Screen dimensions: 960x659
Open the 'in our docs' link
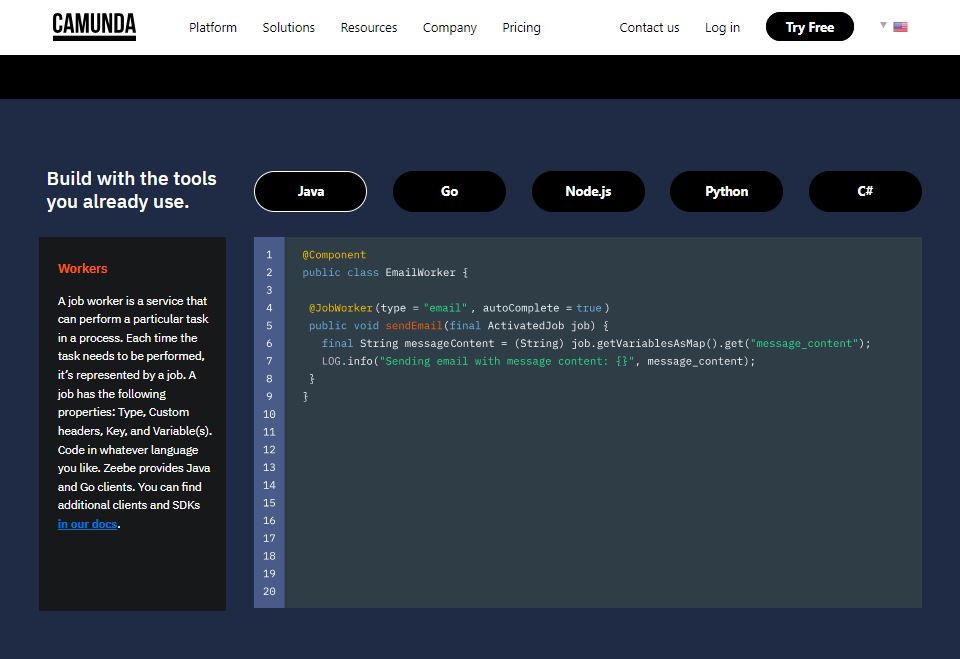coord(88,524)
